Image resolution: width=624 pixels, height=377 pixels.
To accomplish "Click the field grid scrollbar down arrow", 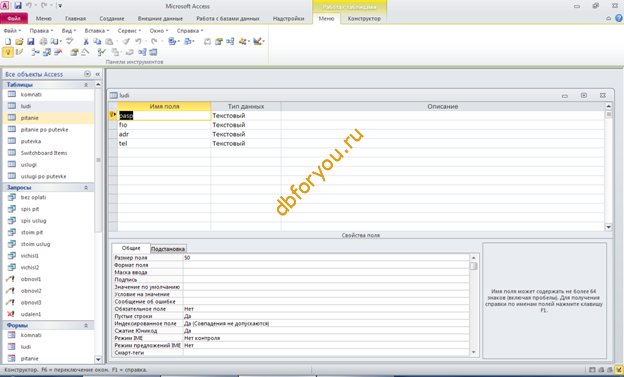I will coord(608,227).
